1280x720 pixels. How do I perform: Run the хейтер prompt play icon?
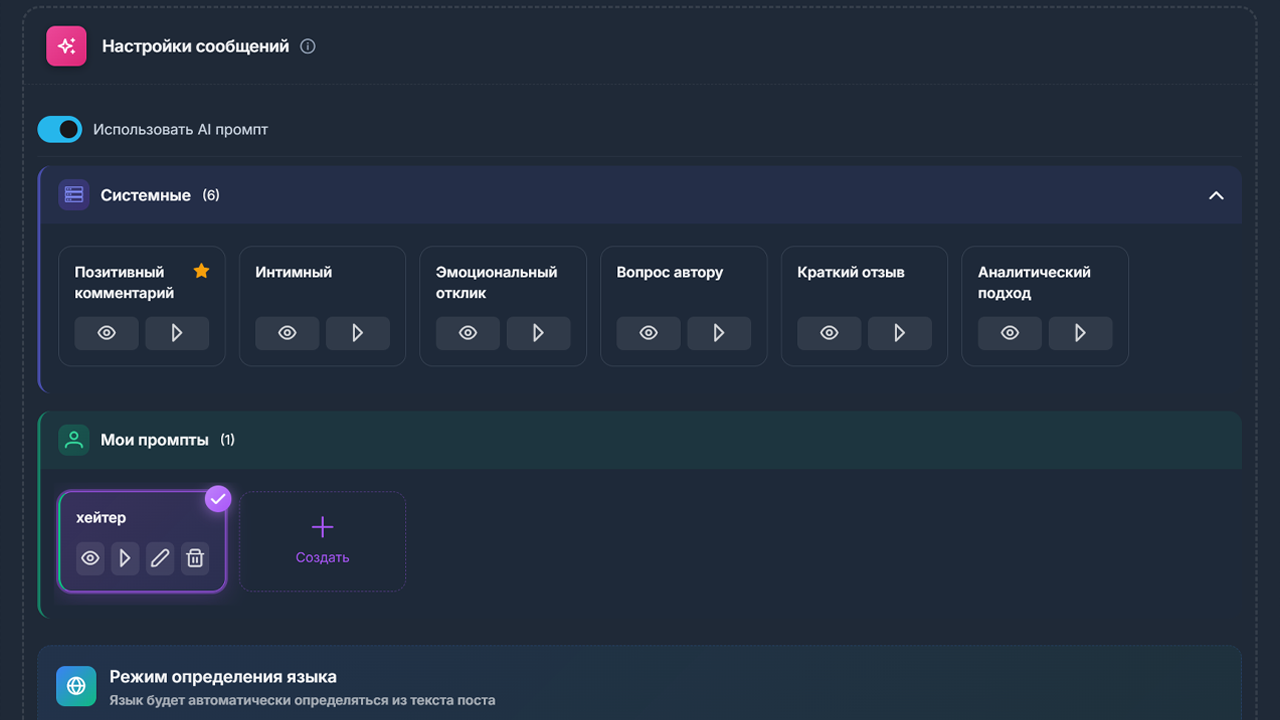125,558
